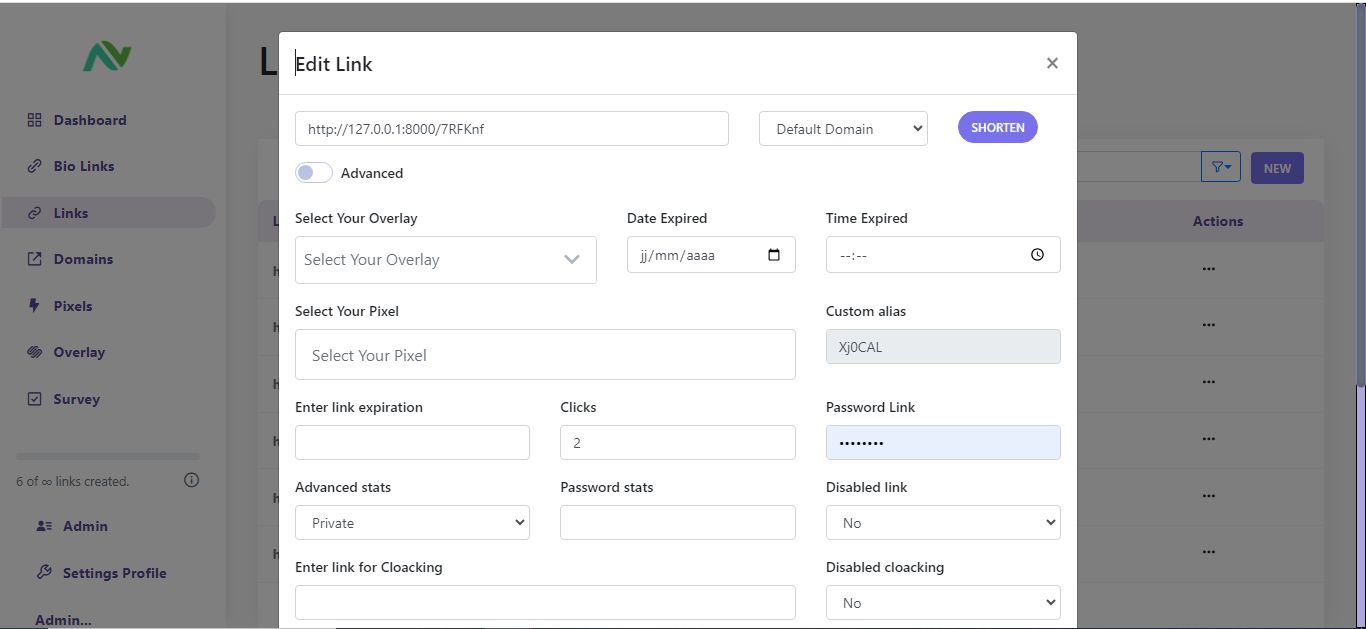Enable the Advanced toggle switch
The height and width of the screenshot is (629, 1366).
[314, 173]
